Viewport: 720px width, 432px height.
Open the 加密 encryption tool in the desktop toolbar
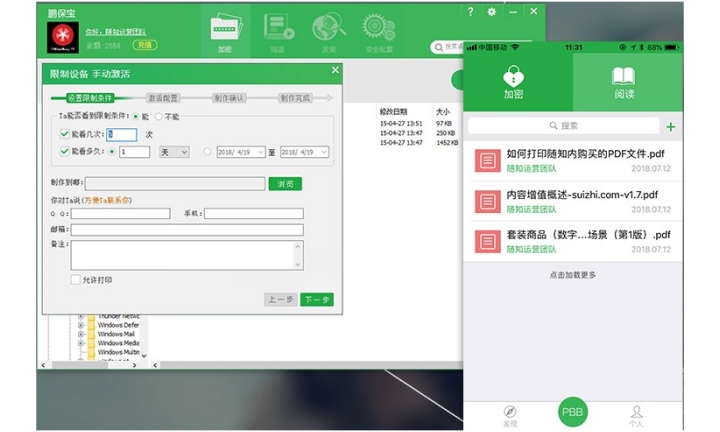tap(225, 32)
